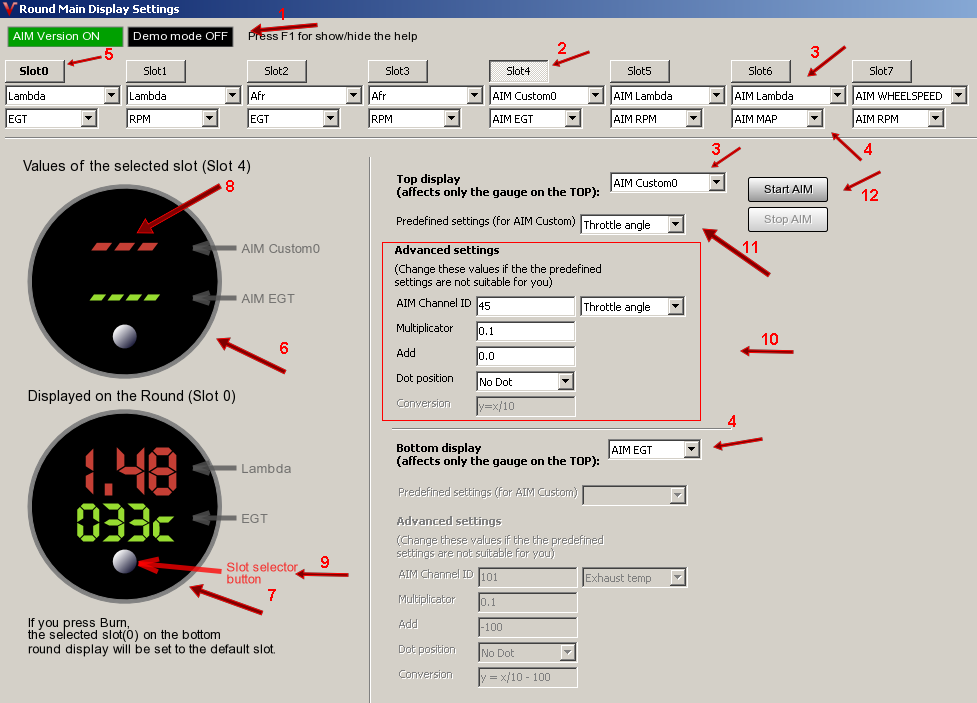Toggle the Demo mode OFF indicator
Viewport: 977px width, 703px height.
pos(181,36)
